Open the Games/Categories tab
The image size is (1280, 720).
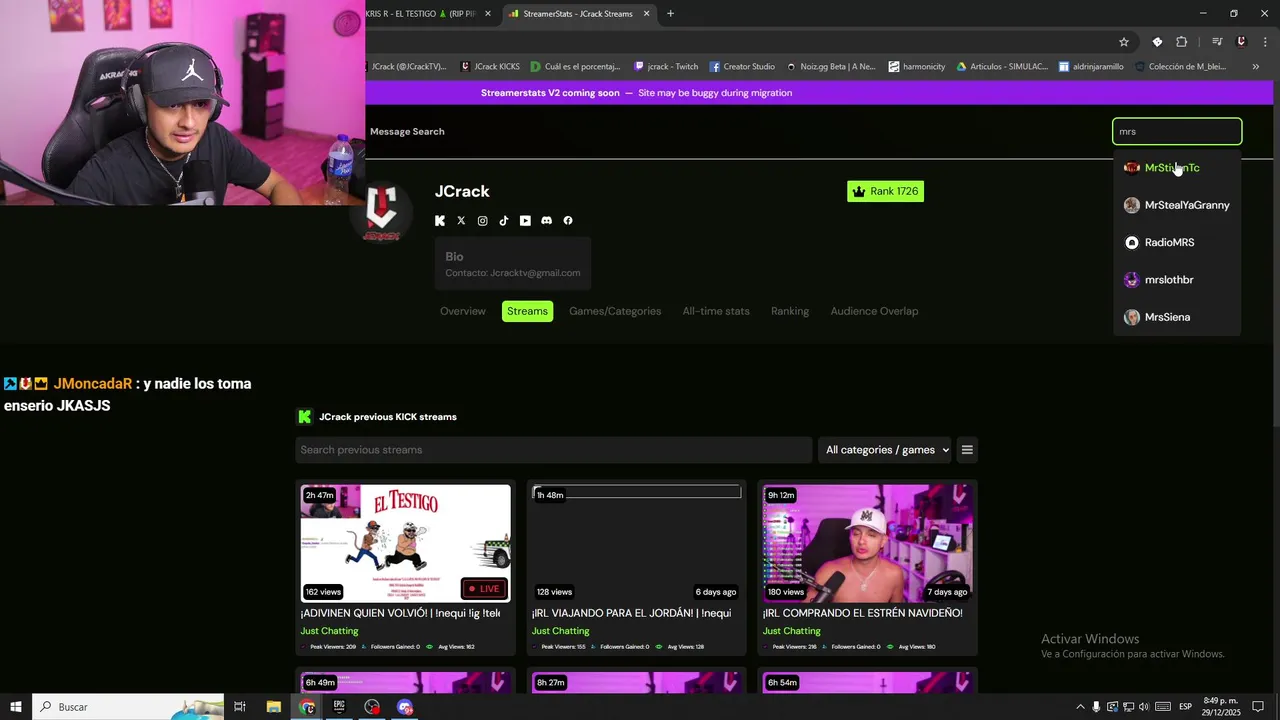(615, 311)
